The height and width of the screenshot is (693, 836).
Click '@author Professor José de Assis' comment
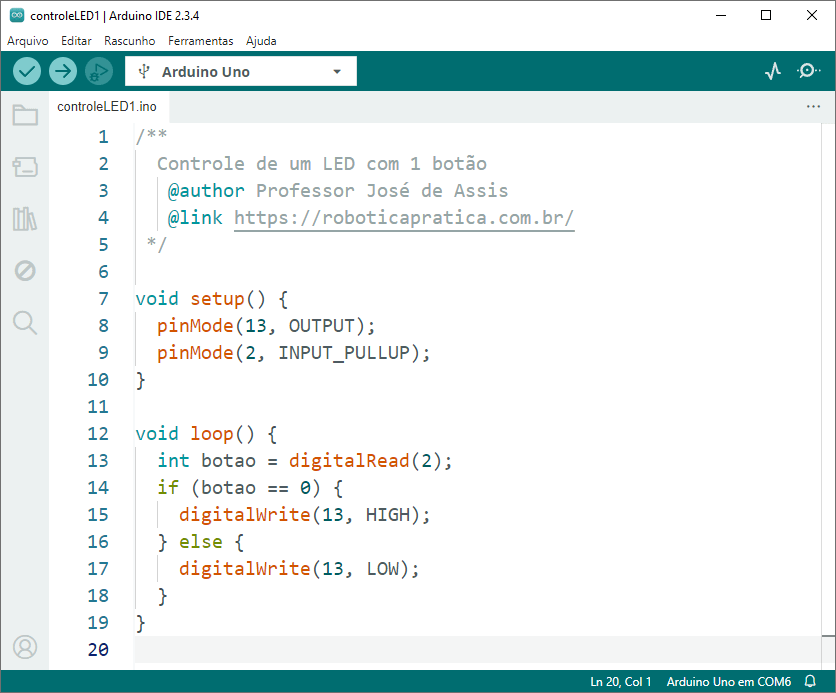click(x=338, y=191)
